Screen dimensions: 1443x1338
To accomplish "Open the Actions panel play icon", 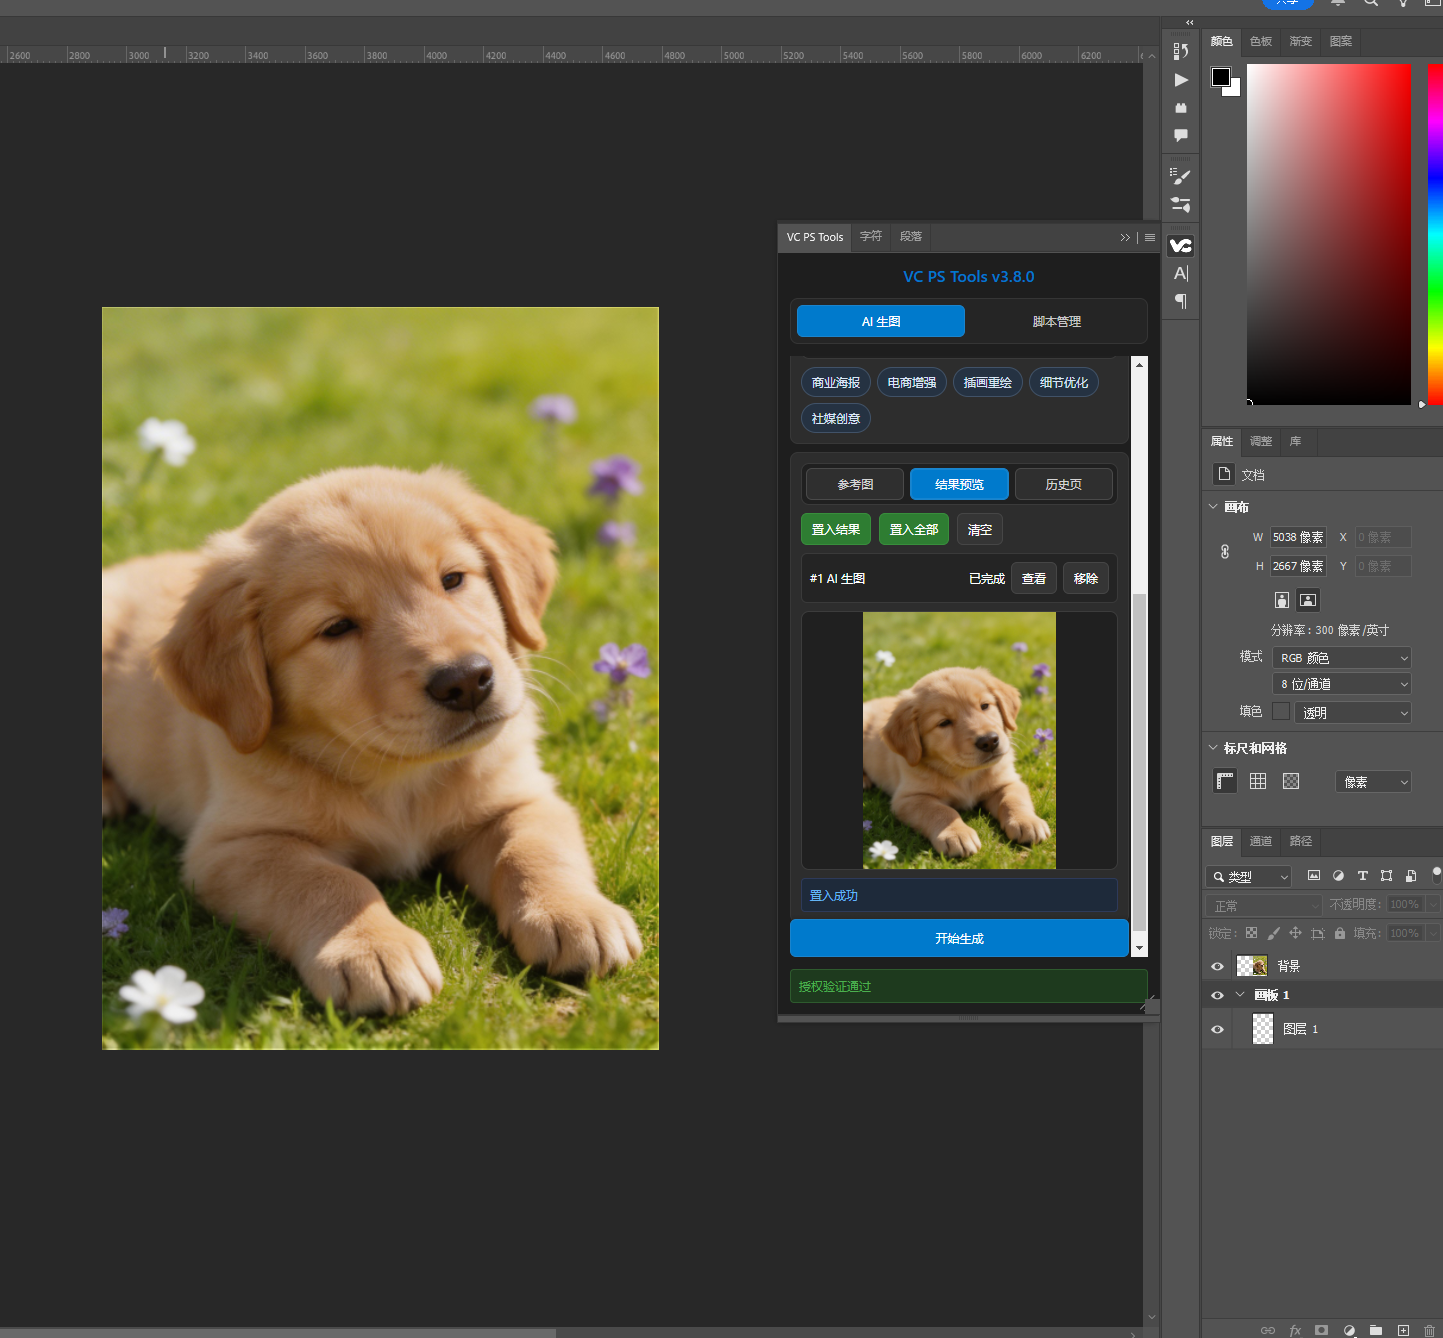I will 1181,80.
